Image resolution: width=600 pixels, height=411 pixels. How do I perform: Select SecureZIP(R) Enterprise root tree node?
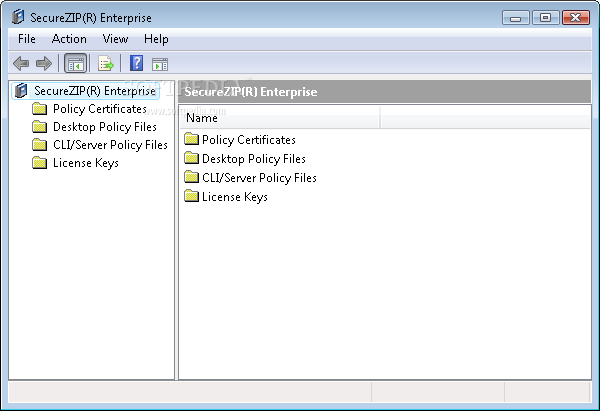pos(95,91)
